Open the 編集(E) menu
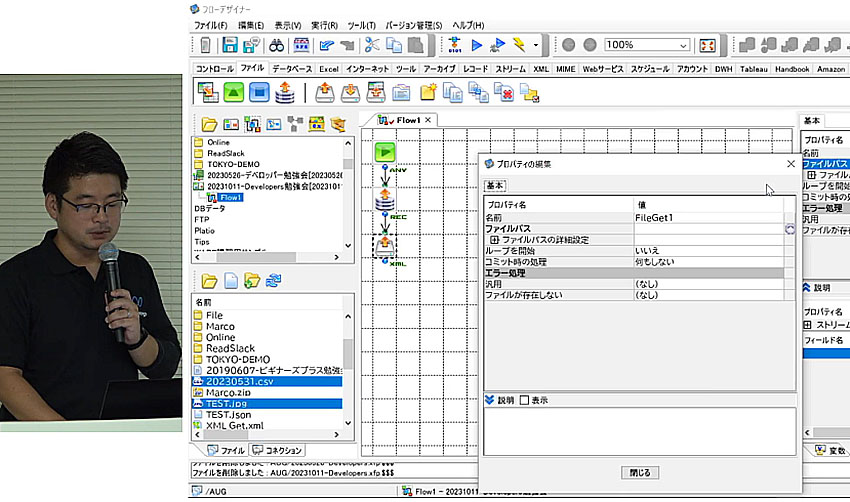Image resolution: width=850 pixels, height=502 pixels. click(251, 25)
